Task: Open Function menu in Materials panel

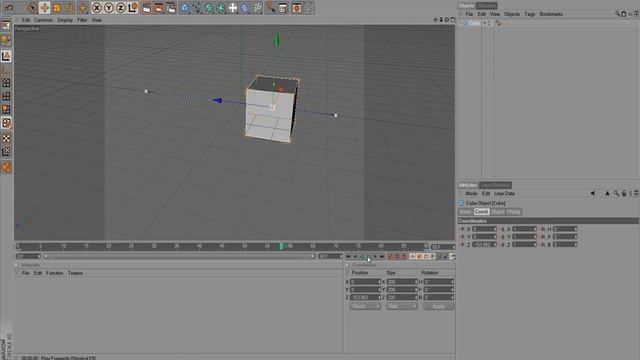Action: click(x=55, y=273)
